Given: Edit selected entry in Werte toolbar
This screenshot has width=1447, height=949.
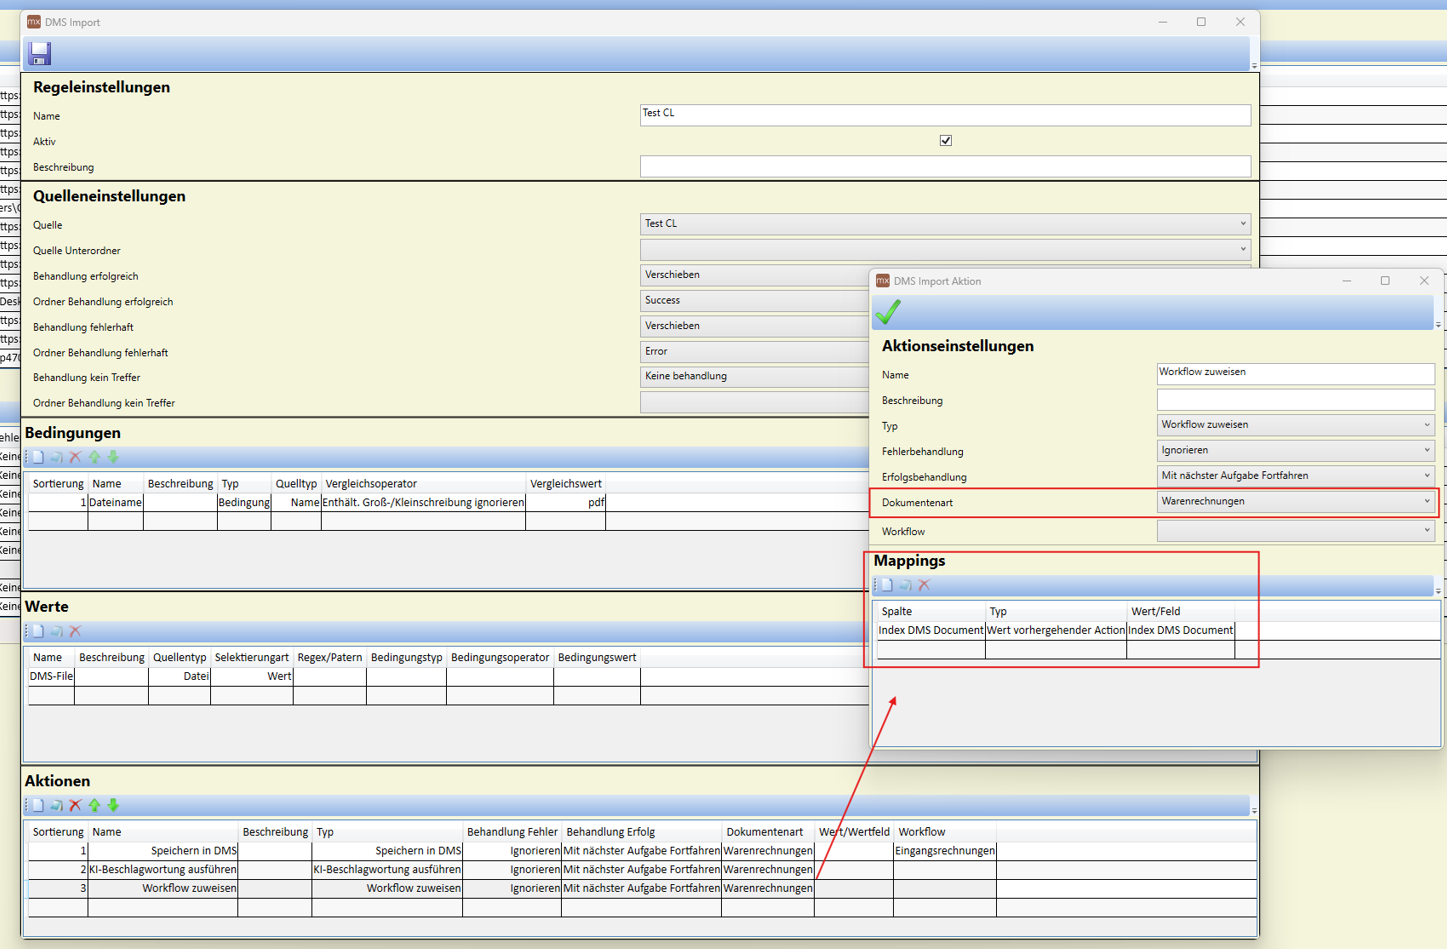Looking at the screenshot, I should point(56,631).
